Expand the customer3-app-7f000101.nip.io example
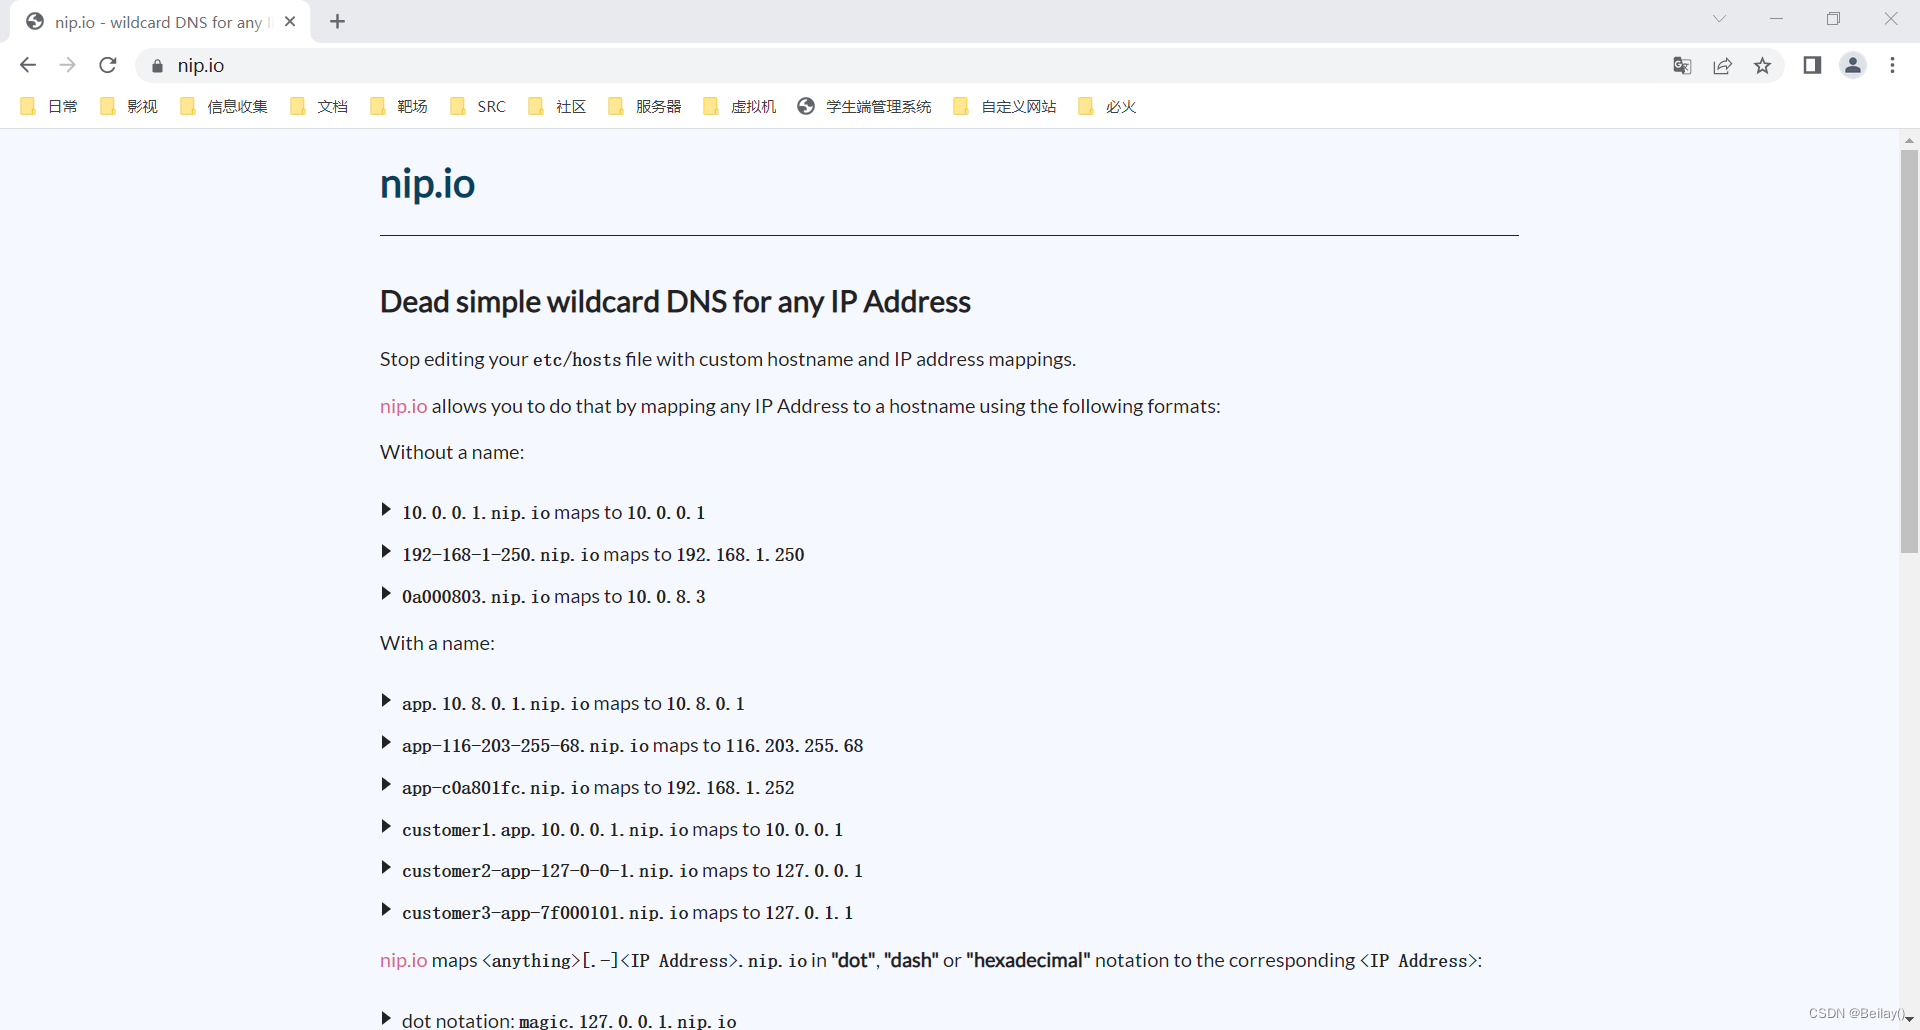Viewport: 1920px width, 1030px height. 386,910
